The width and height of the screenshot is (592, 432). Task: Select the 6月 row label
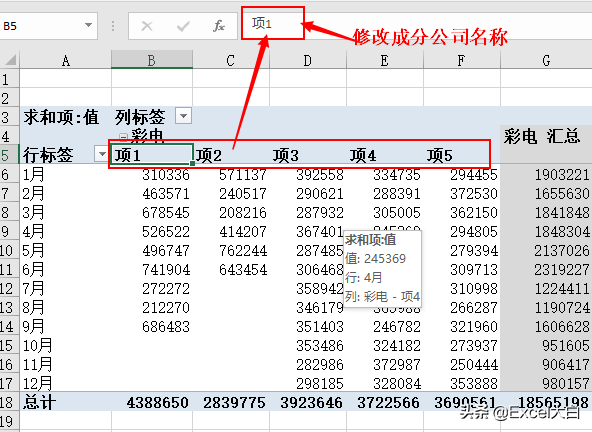pos(65,269)
